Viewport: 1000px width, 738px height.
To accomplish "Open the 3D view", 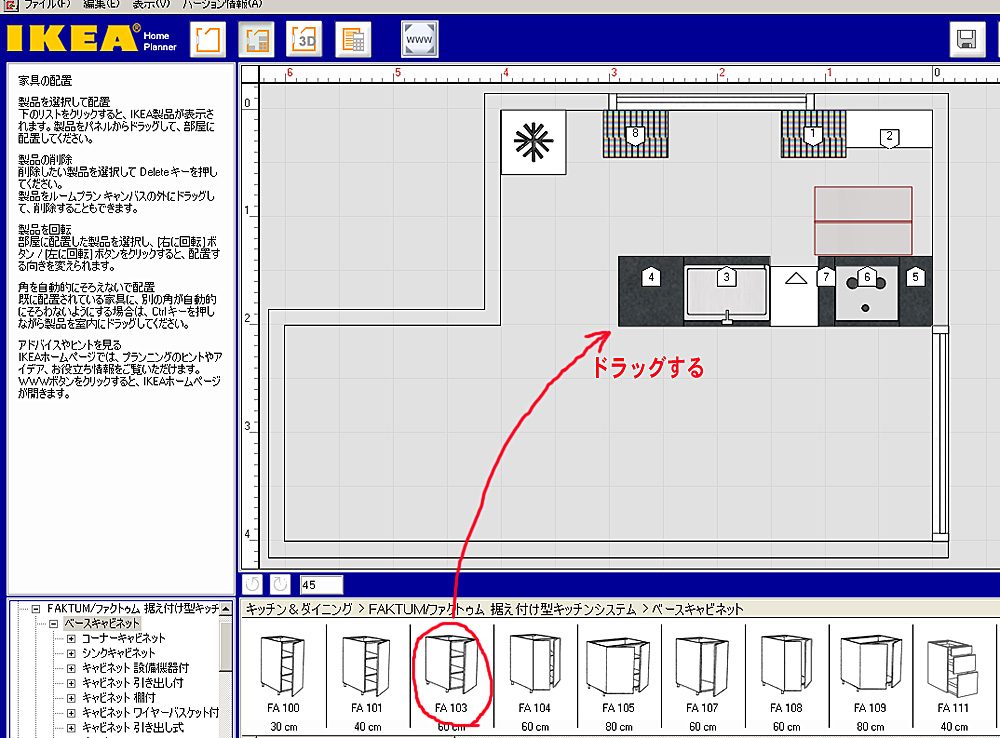I will click(305, 40).
